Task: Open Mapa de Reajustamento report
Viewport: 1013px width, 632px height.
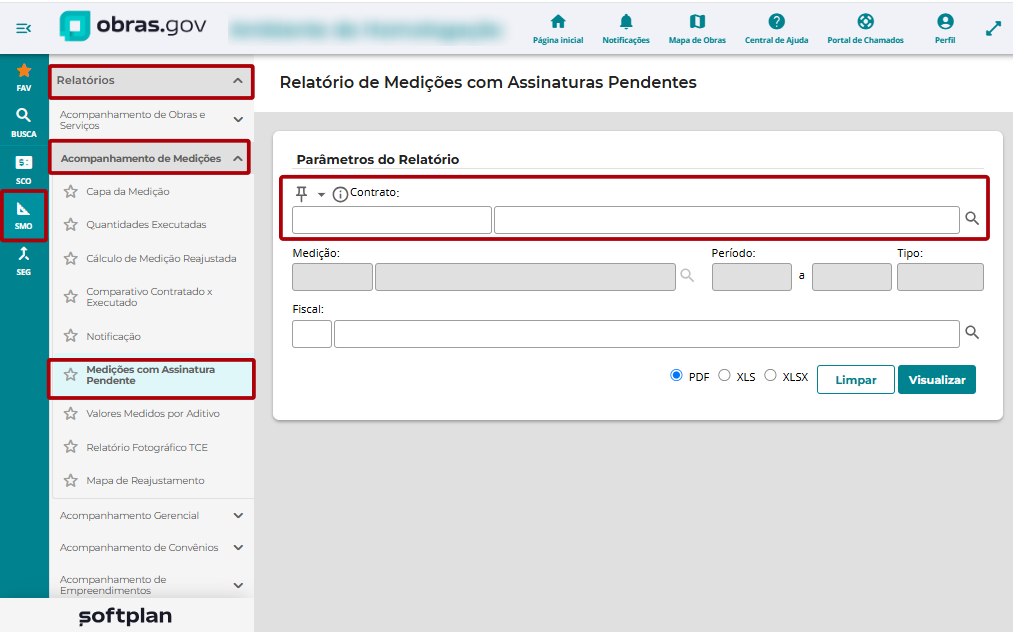Action: click(145, 481)
